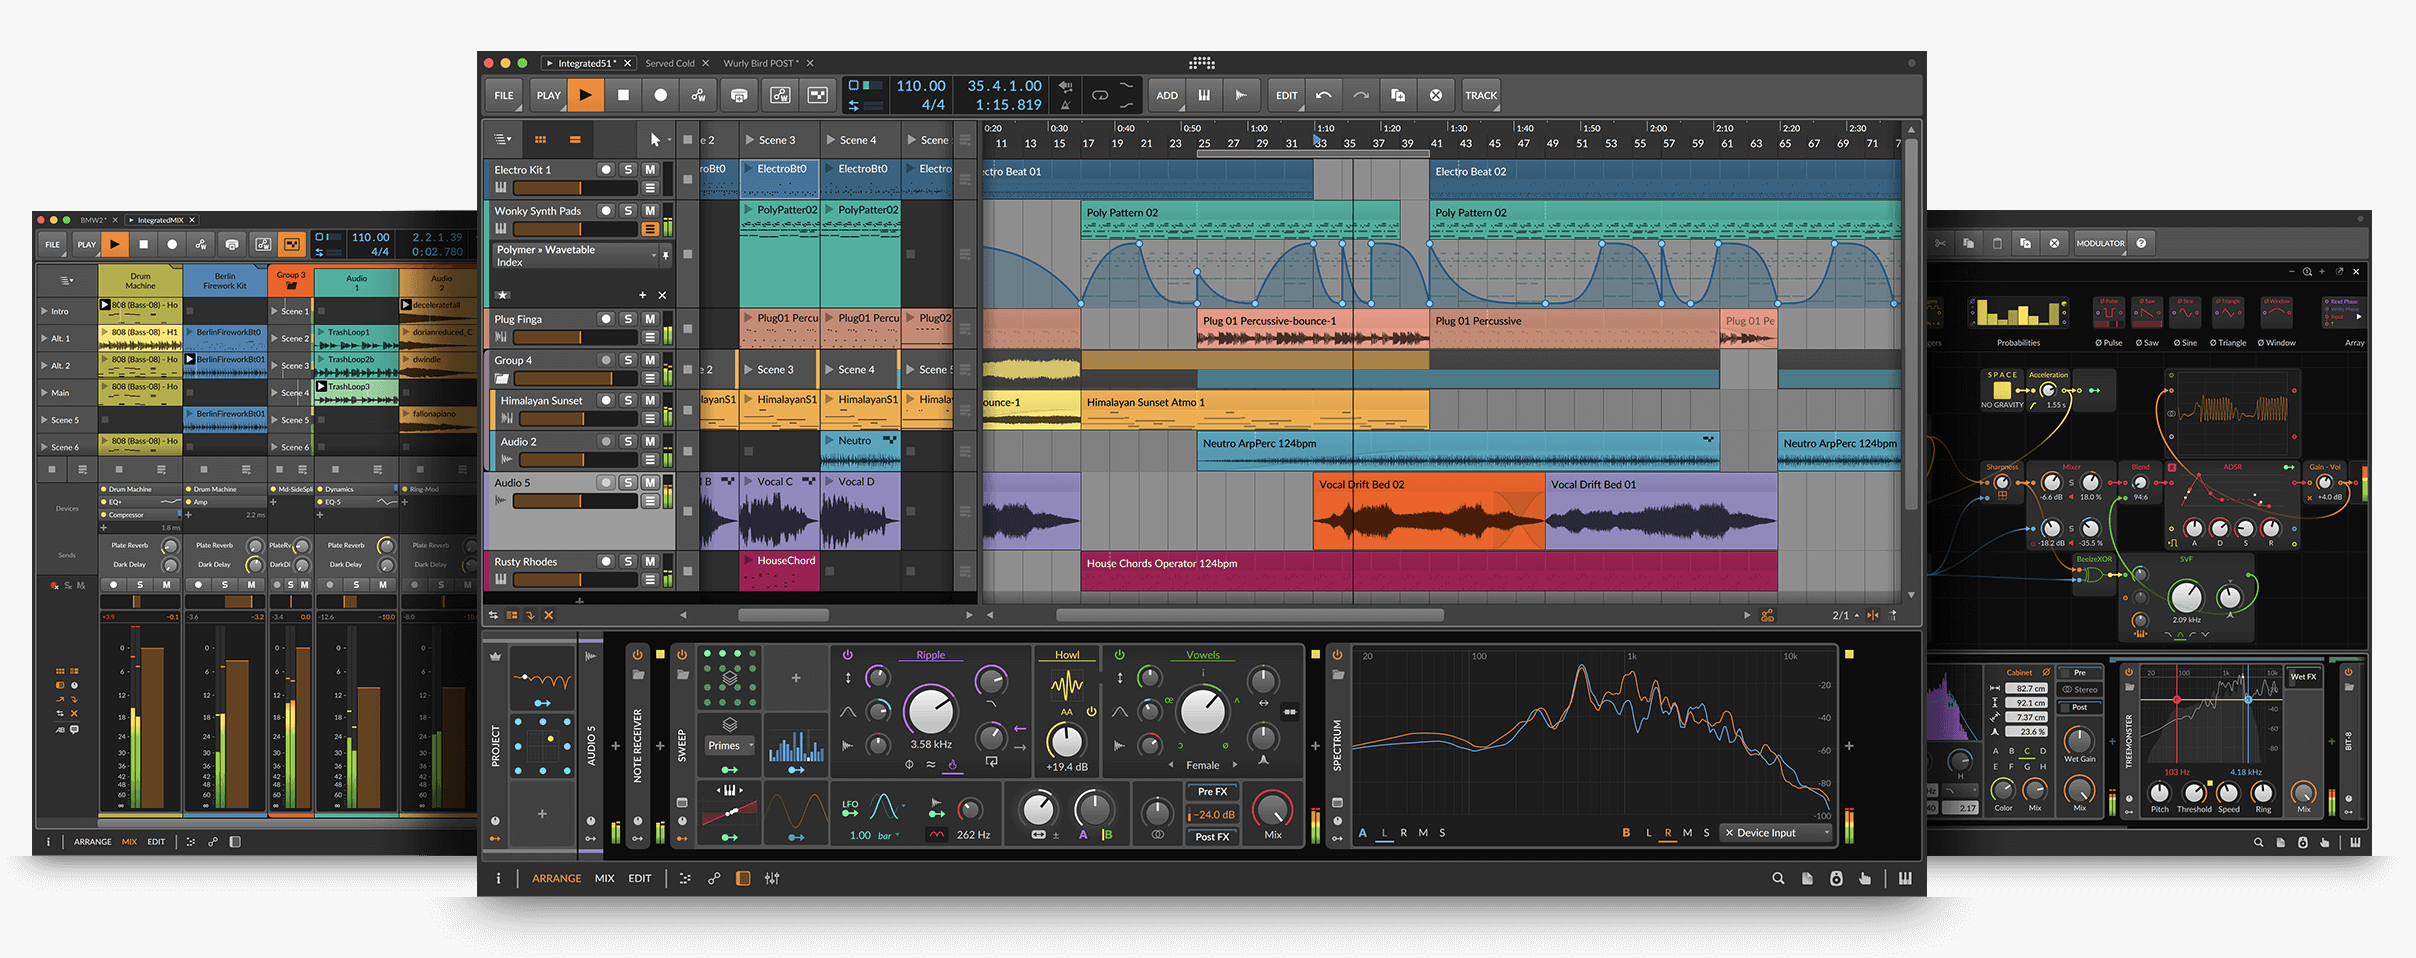The image size is (2416, 958).
Task: Mute the Rusty Rhodes track
Action: click(650, 562)
